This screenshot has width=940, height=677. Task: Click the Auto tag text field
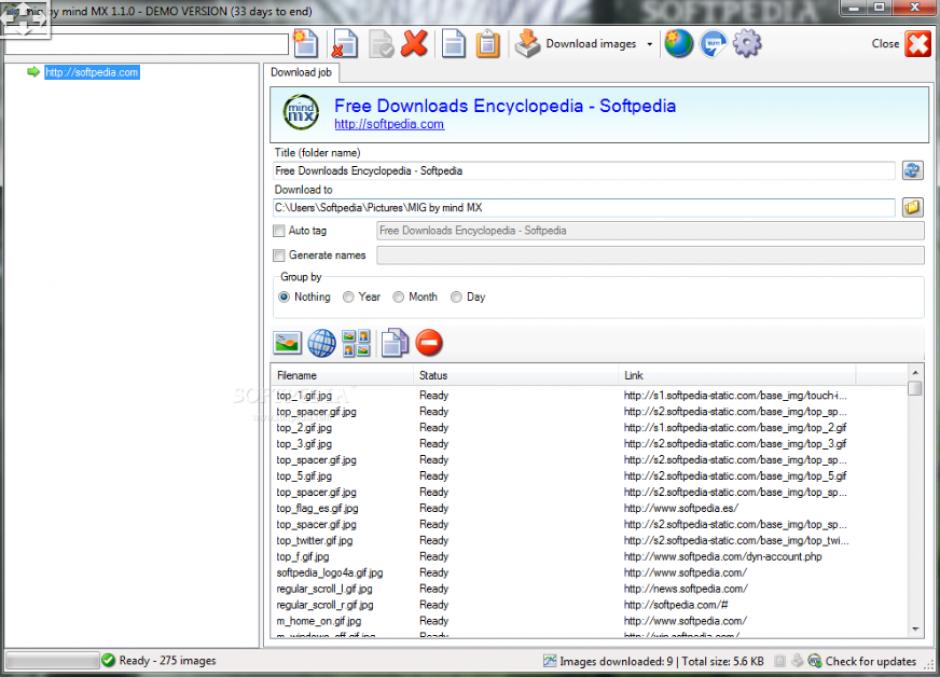click(x=650, y=231)
